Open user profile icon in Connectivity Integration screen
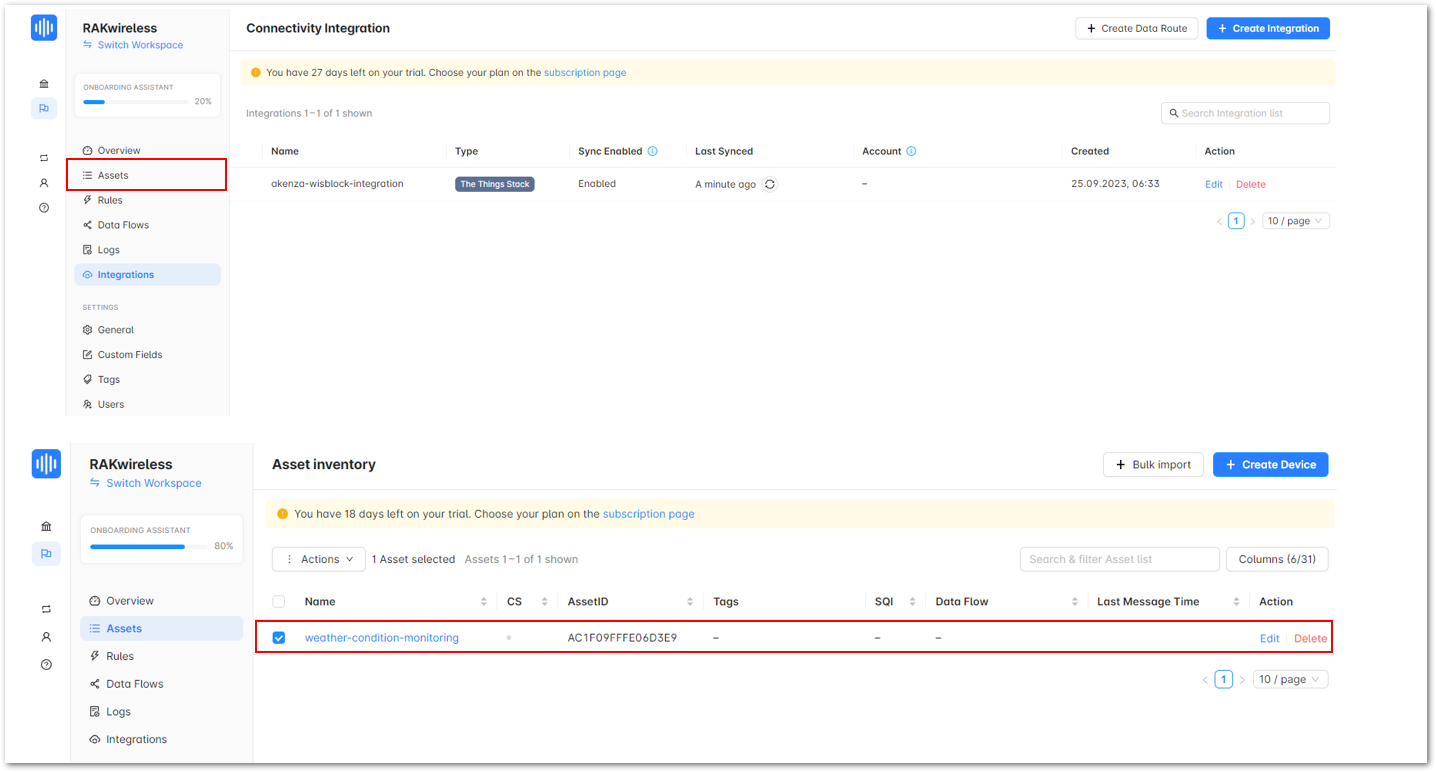This screenshot has height=772, width=1436. coord(44,183)
